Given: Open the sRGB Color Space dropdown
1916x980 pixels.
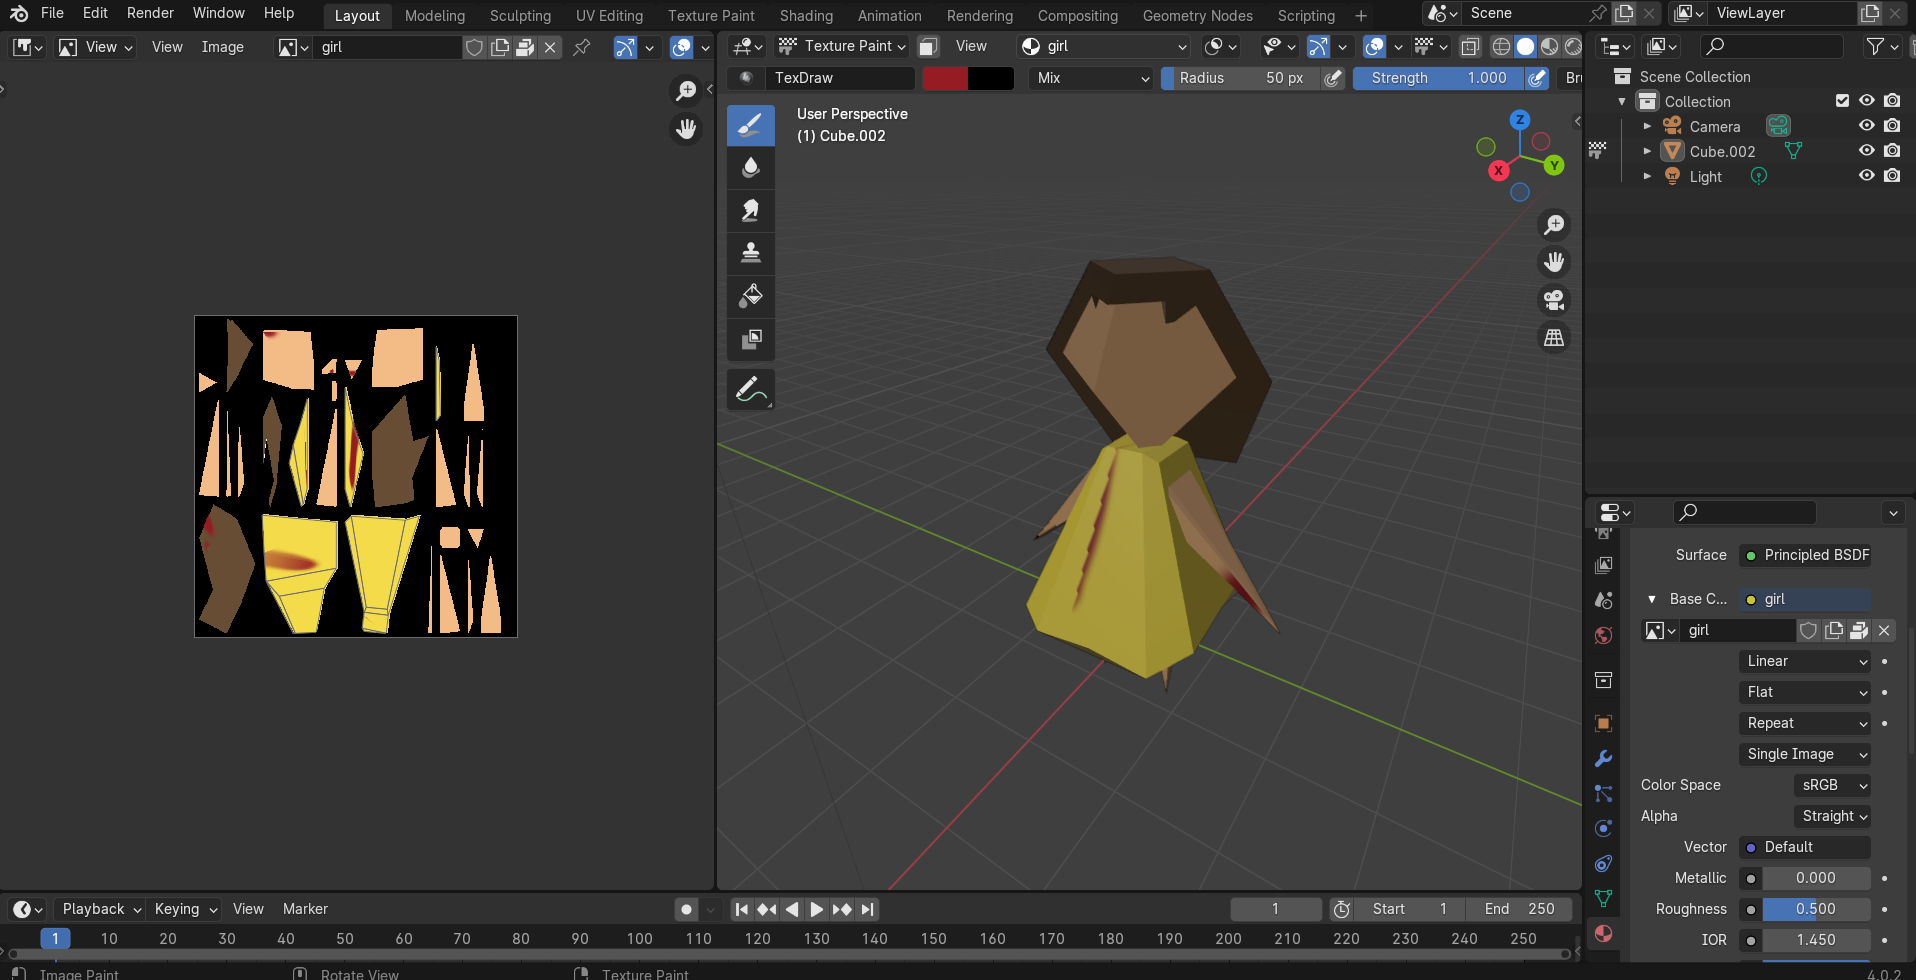Looking at the screenshot, I should click(x=1832, y=785).
